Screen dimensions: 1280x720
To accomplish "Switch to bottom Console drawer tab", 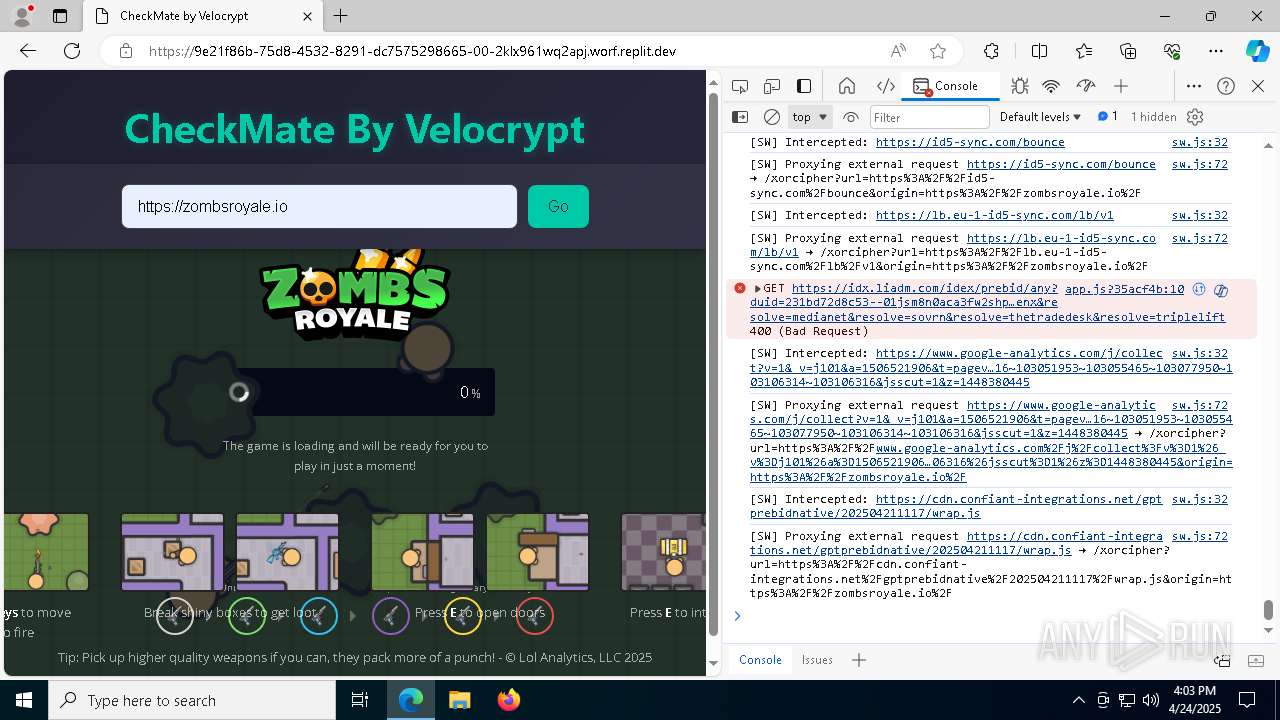I will click(x=760, y=660).
